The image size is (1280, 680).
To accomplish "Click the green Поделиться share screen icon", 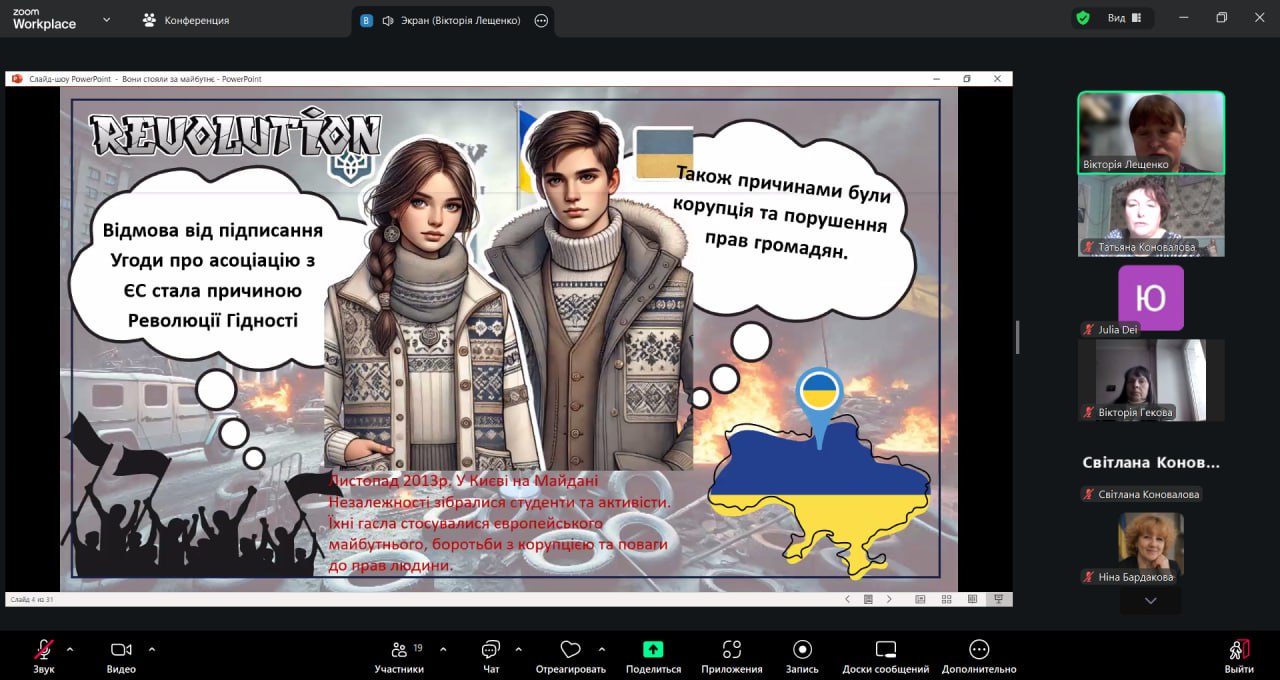I will pos(653,650).
